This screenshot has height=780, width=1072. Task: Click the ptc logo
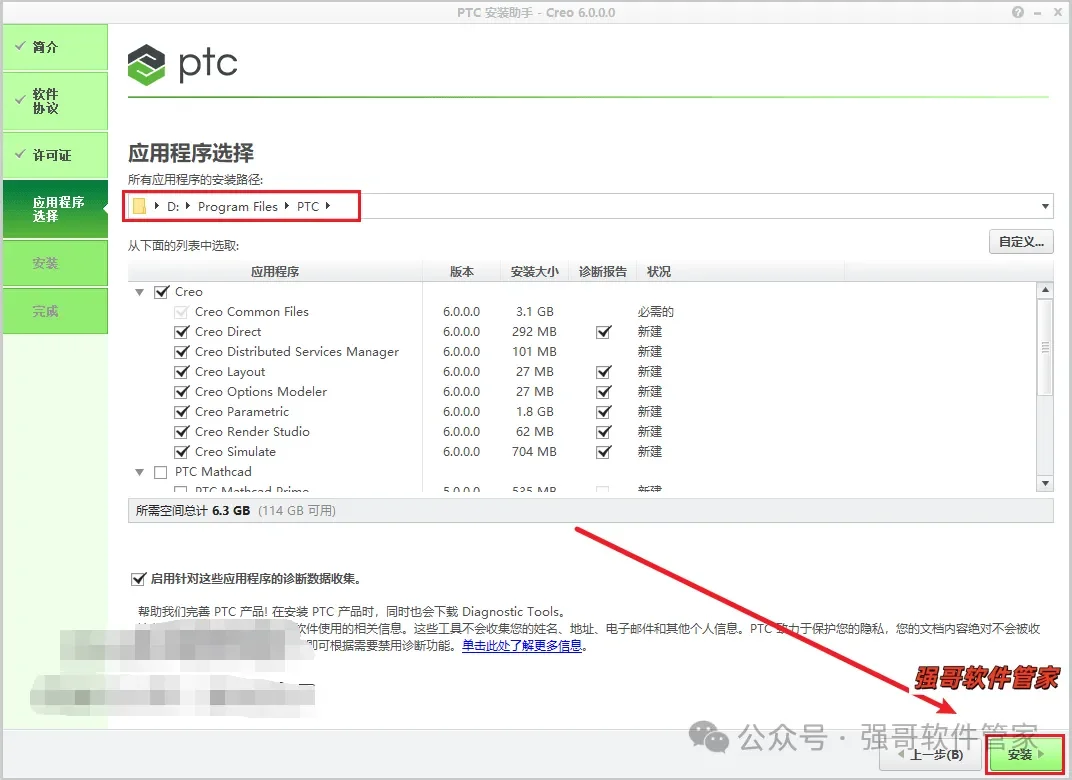click(x=183, y=64)
